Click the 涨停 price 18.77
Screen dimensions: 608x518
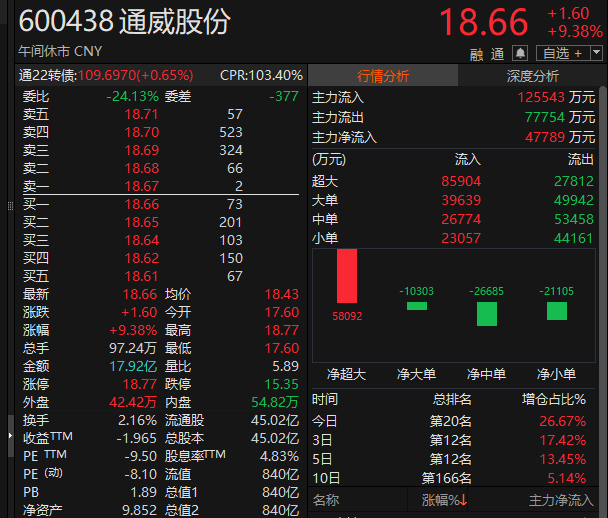coord(140,384)
